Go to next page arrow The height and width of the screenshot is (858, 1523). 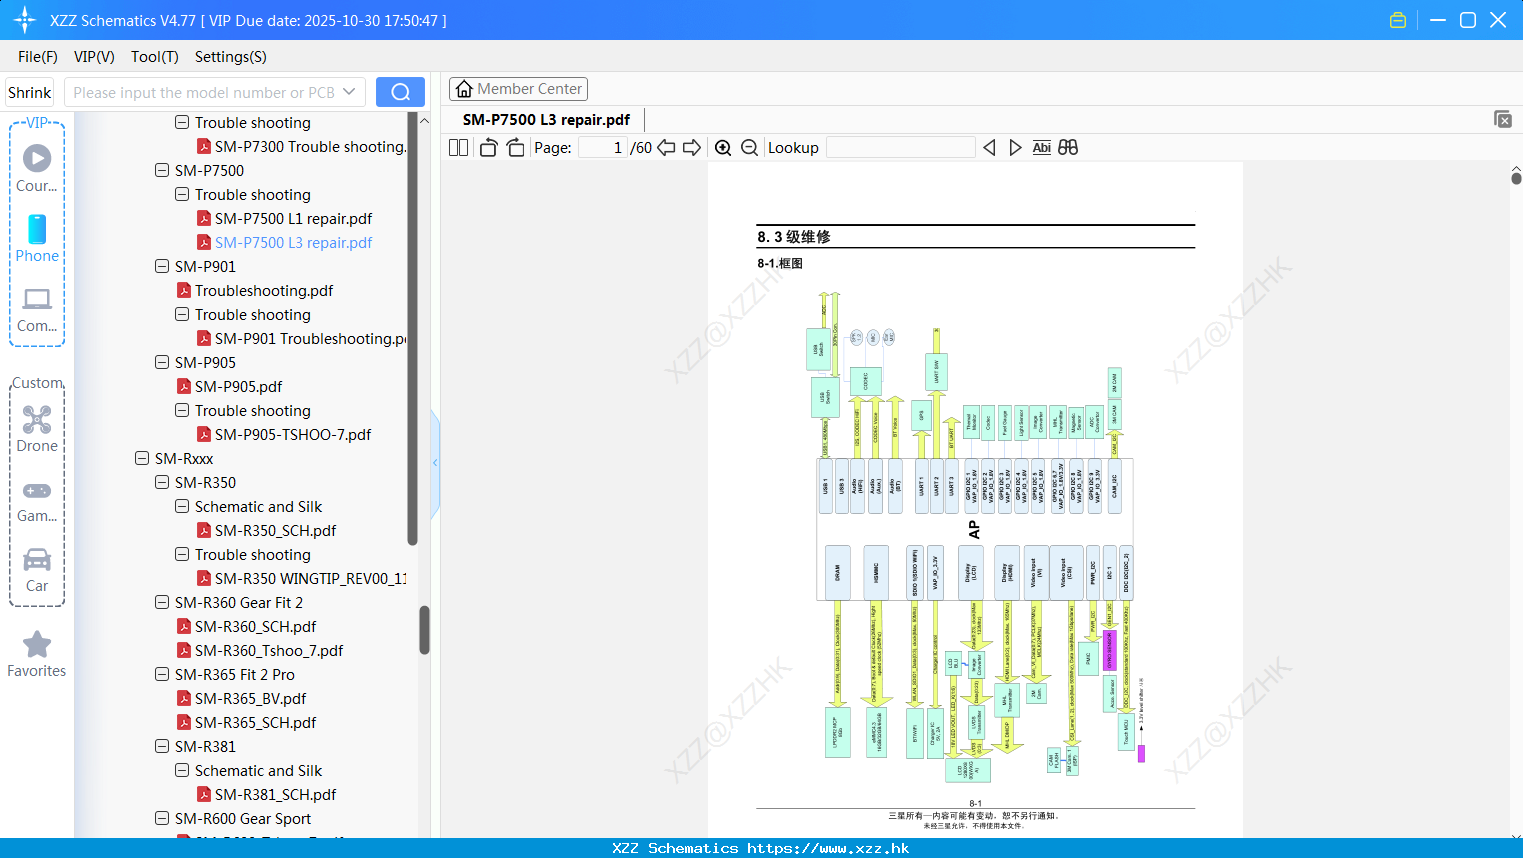coord(692,147)
